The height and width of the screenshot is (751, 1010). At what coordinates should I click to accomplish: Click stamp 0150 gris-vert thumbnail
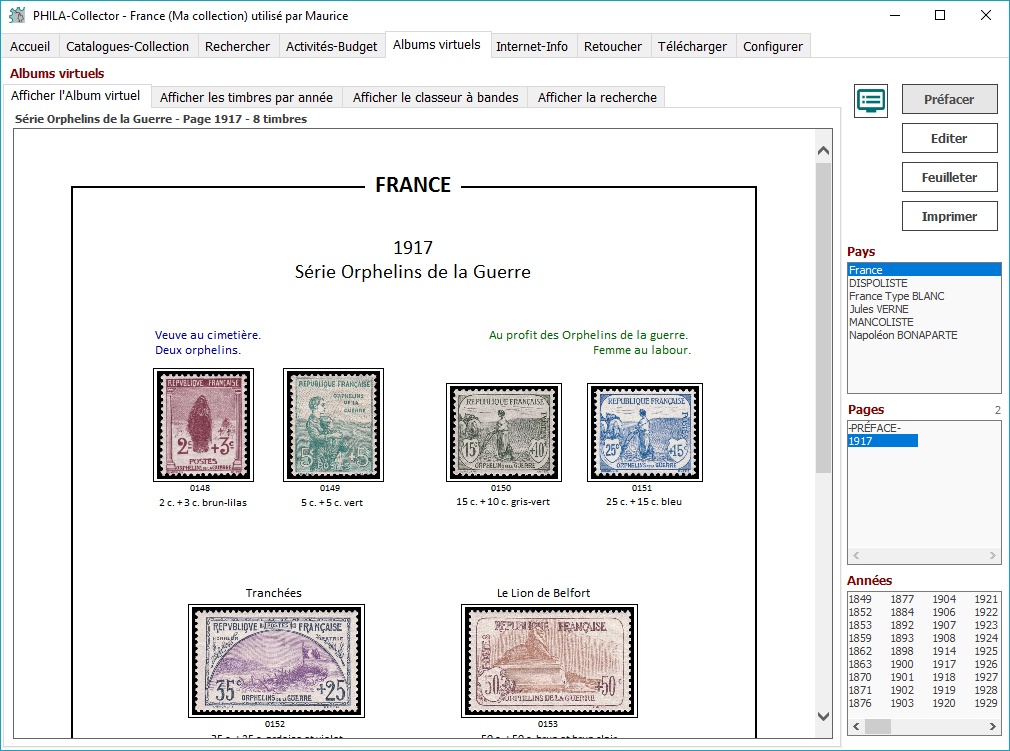click(504, 432)
